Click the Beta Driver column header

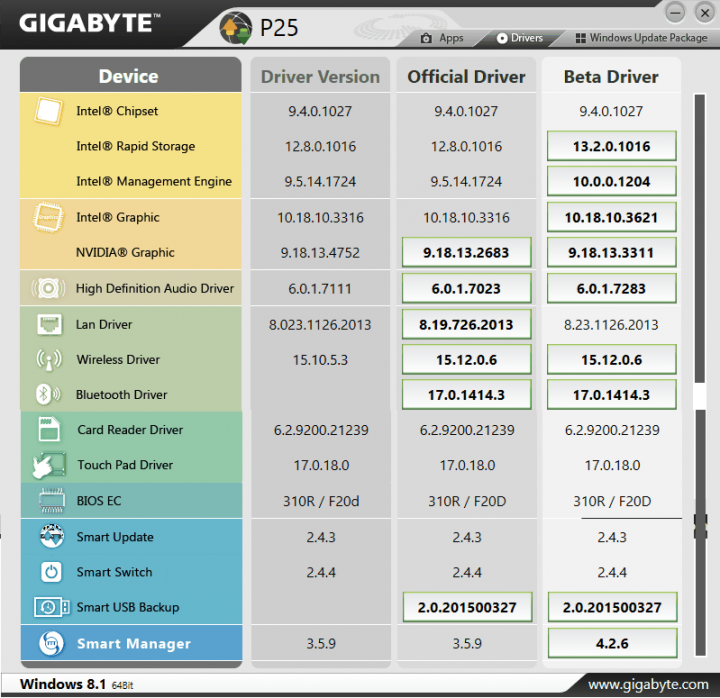(x=611, y=76)
